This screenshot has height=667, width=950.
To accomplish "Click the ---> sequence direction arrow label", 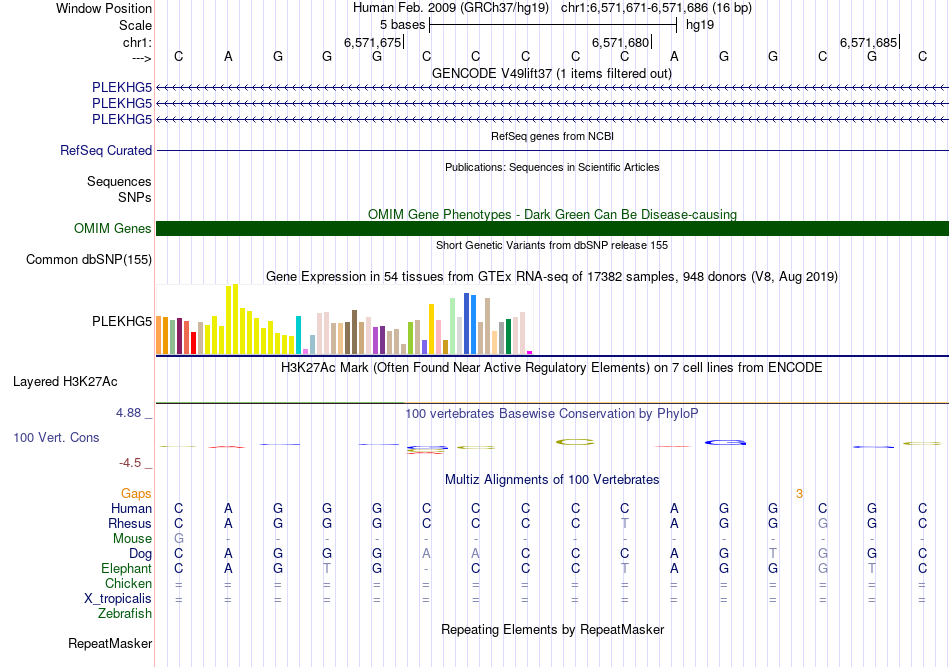I will point(141,58).
